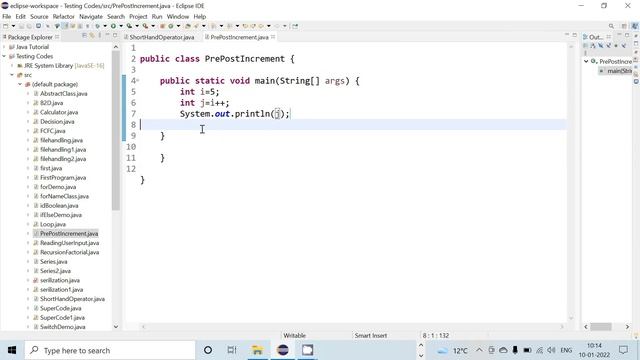The width and height of the screenshot is (640, 360).
Task: Click the Save toolbar icon
Action: pos(21,26)
